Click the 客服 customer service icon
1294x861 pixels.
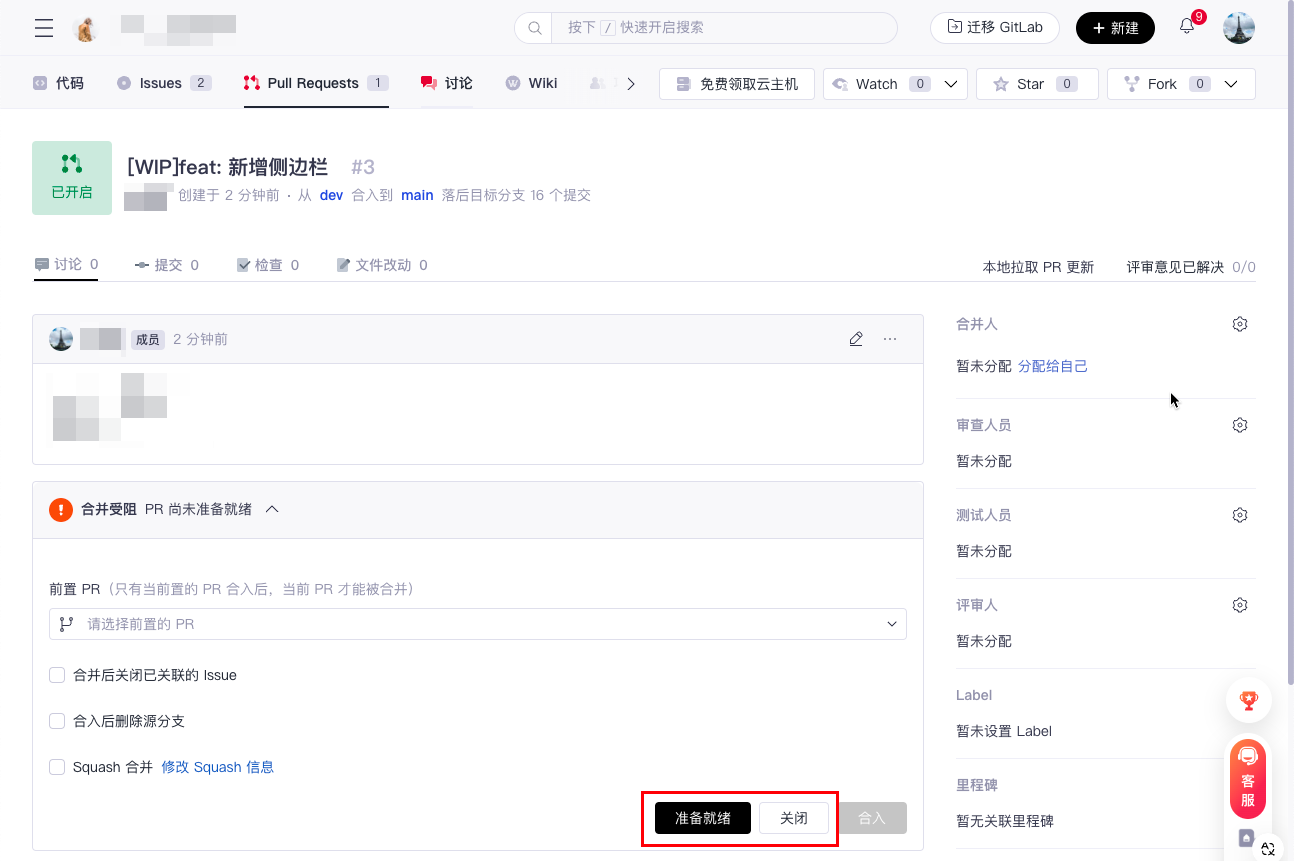coord(1248,779)
